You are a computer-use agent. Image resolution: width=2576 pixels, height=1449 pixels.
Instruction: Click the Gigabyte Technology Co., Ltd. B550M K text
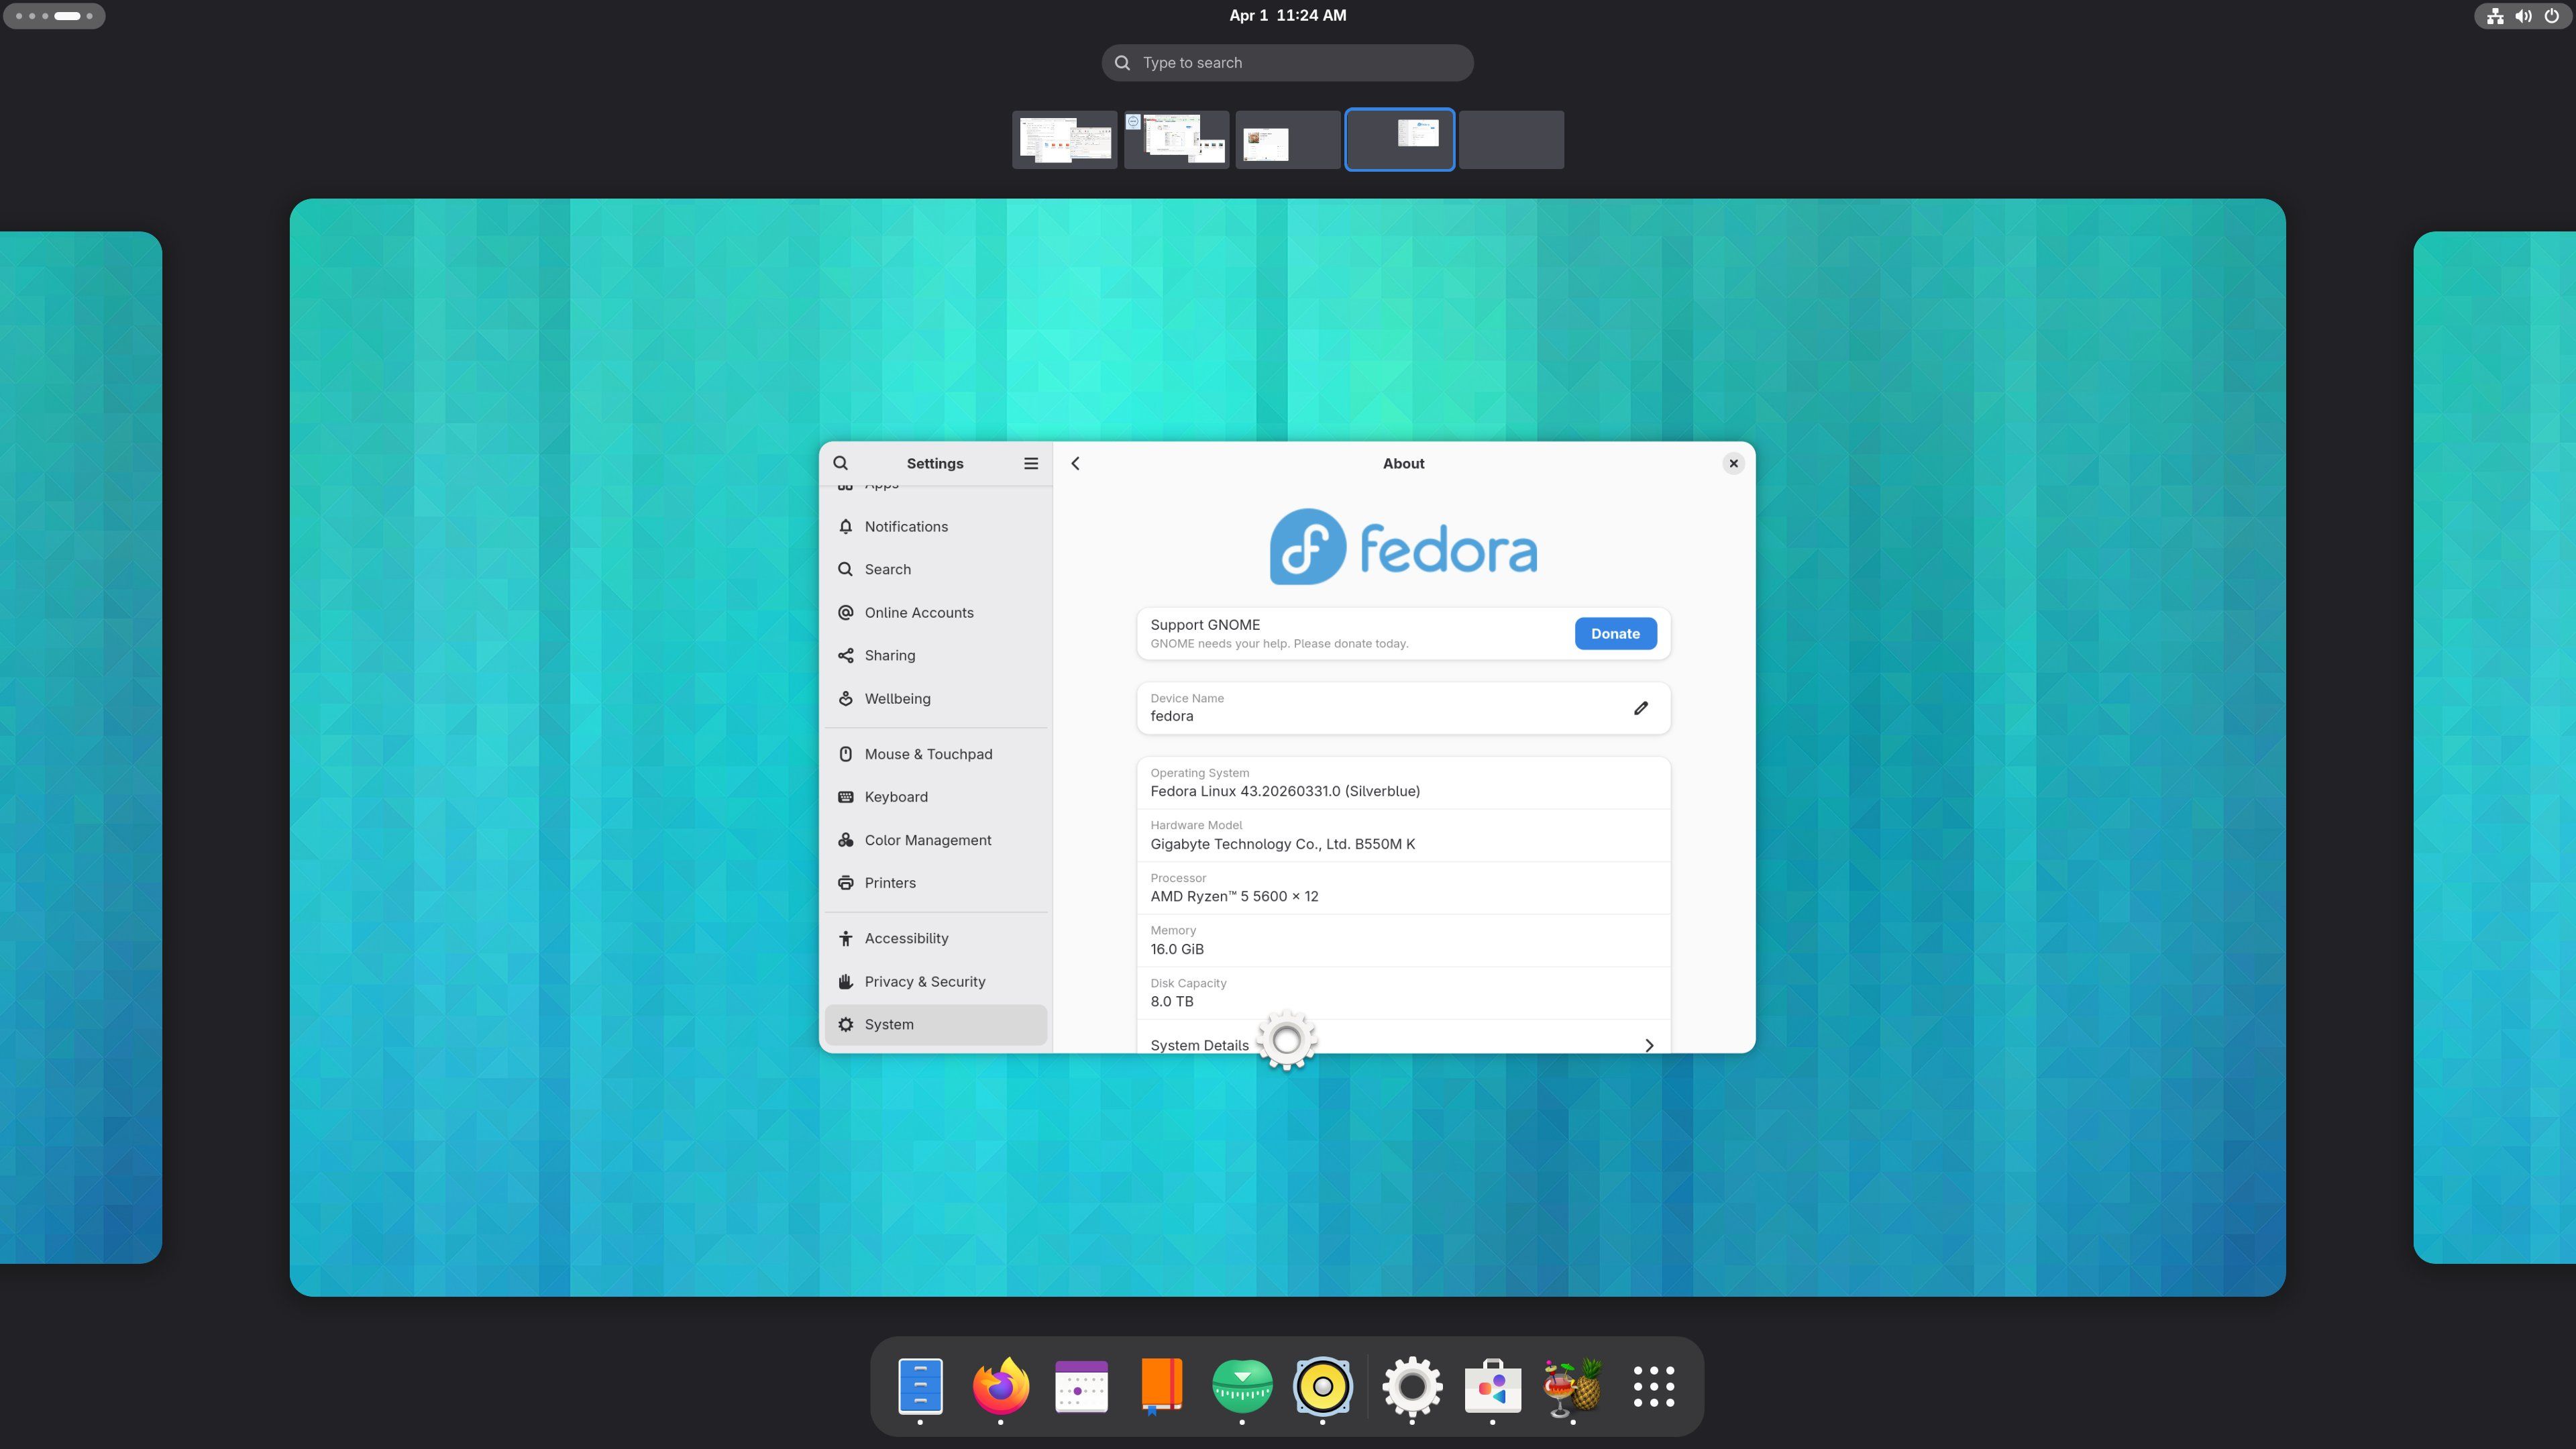[1282, 844]
